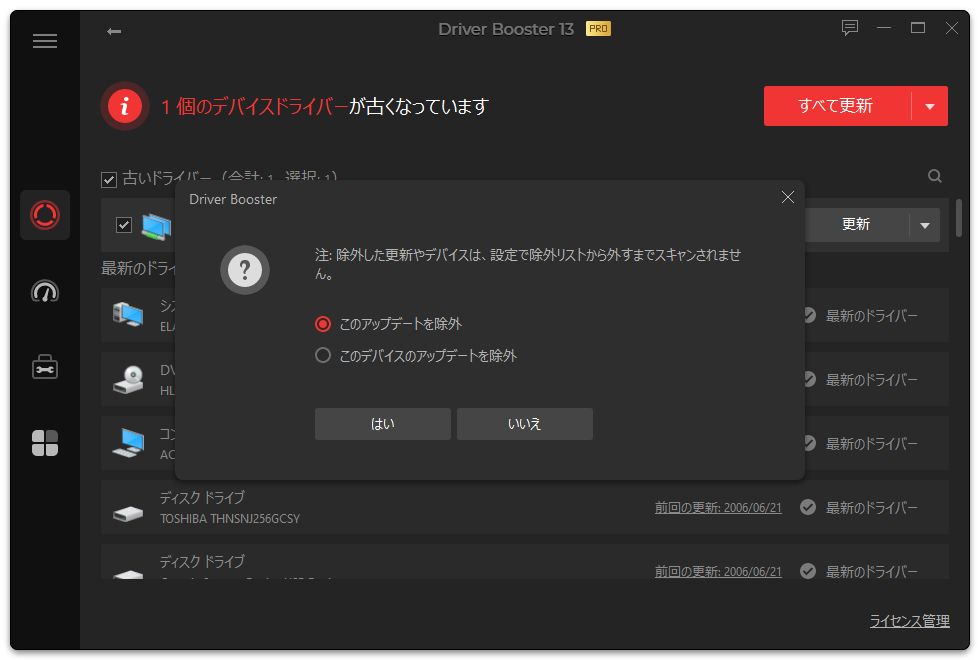
Task: Toggle the '古いドライバー' select-all checkbox
Action: [x=109, y=180]
